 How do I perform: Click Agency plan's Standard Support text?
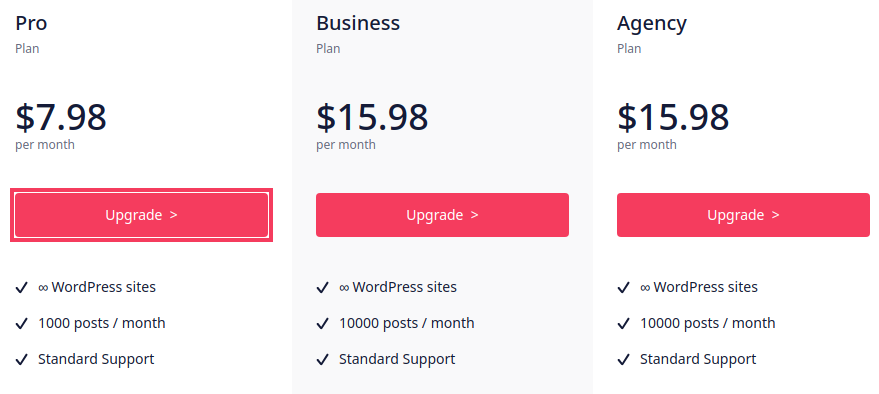[x=698, y=359]
